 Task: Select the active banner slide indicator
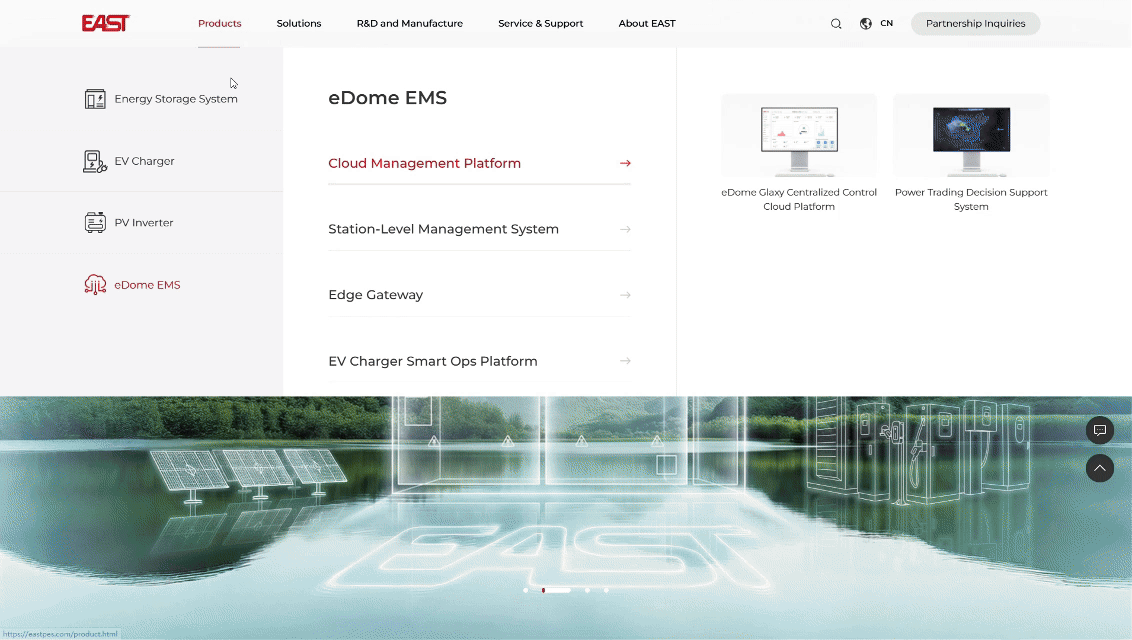[556, 590]
